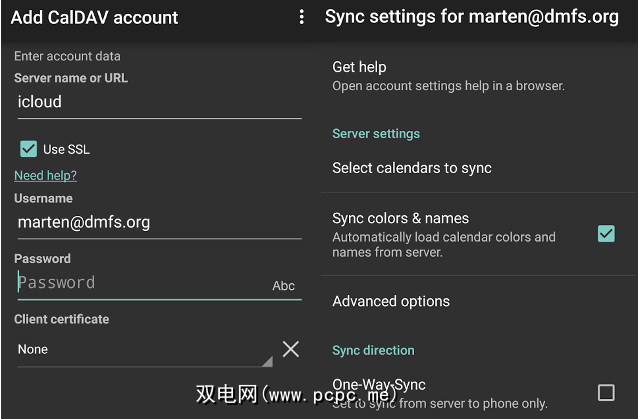Focus the Username input field
Viewport: 640px width, 419px height.
pyautogui.click(x=157, y=223)
